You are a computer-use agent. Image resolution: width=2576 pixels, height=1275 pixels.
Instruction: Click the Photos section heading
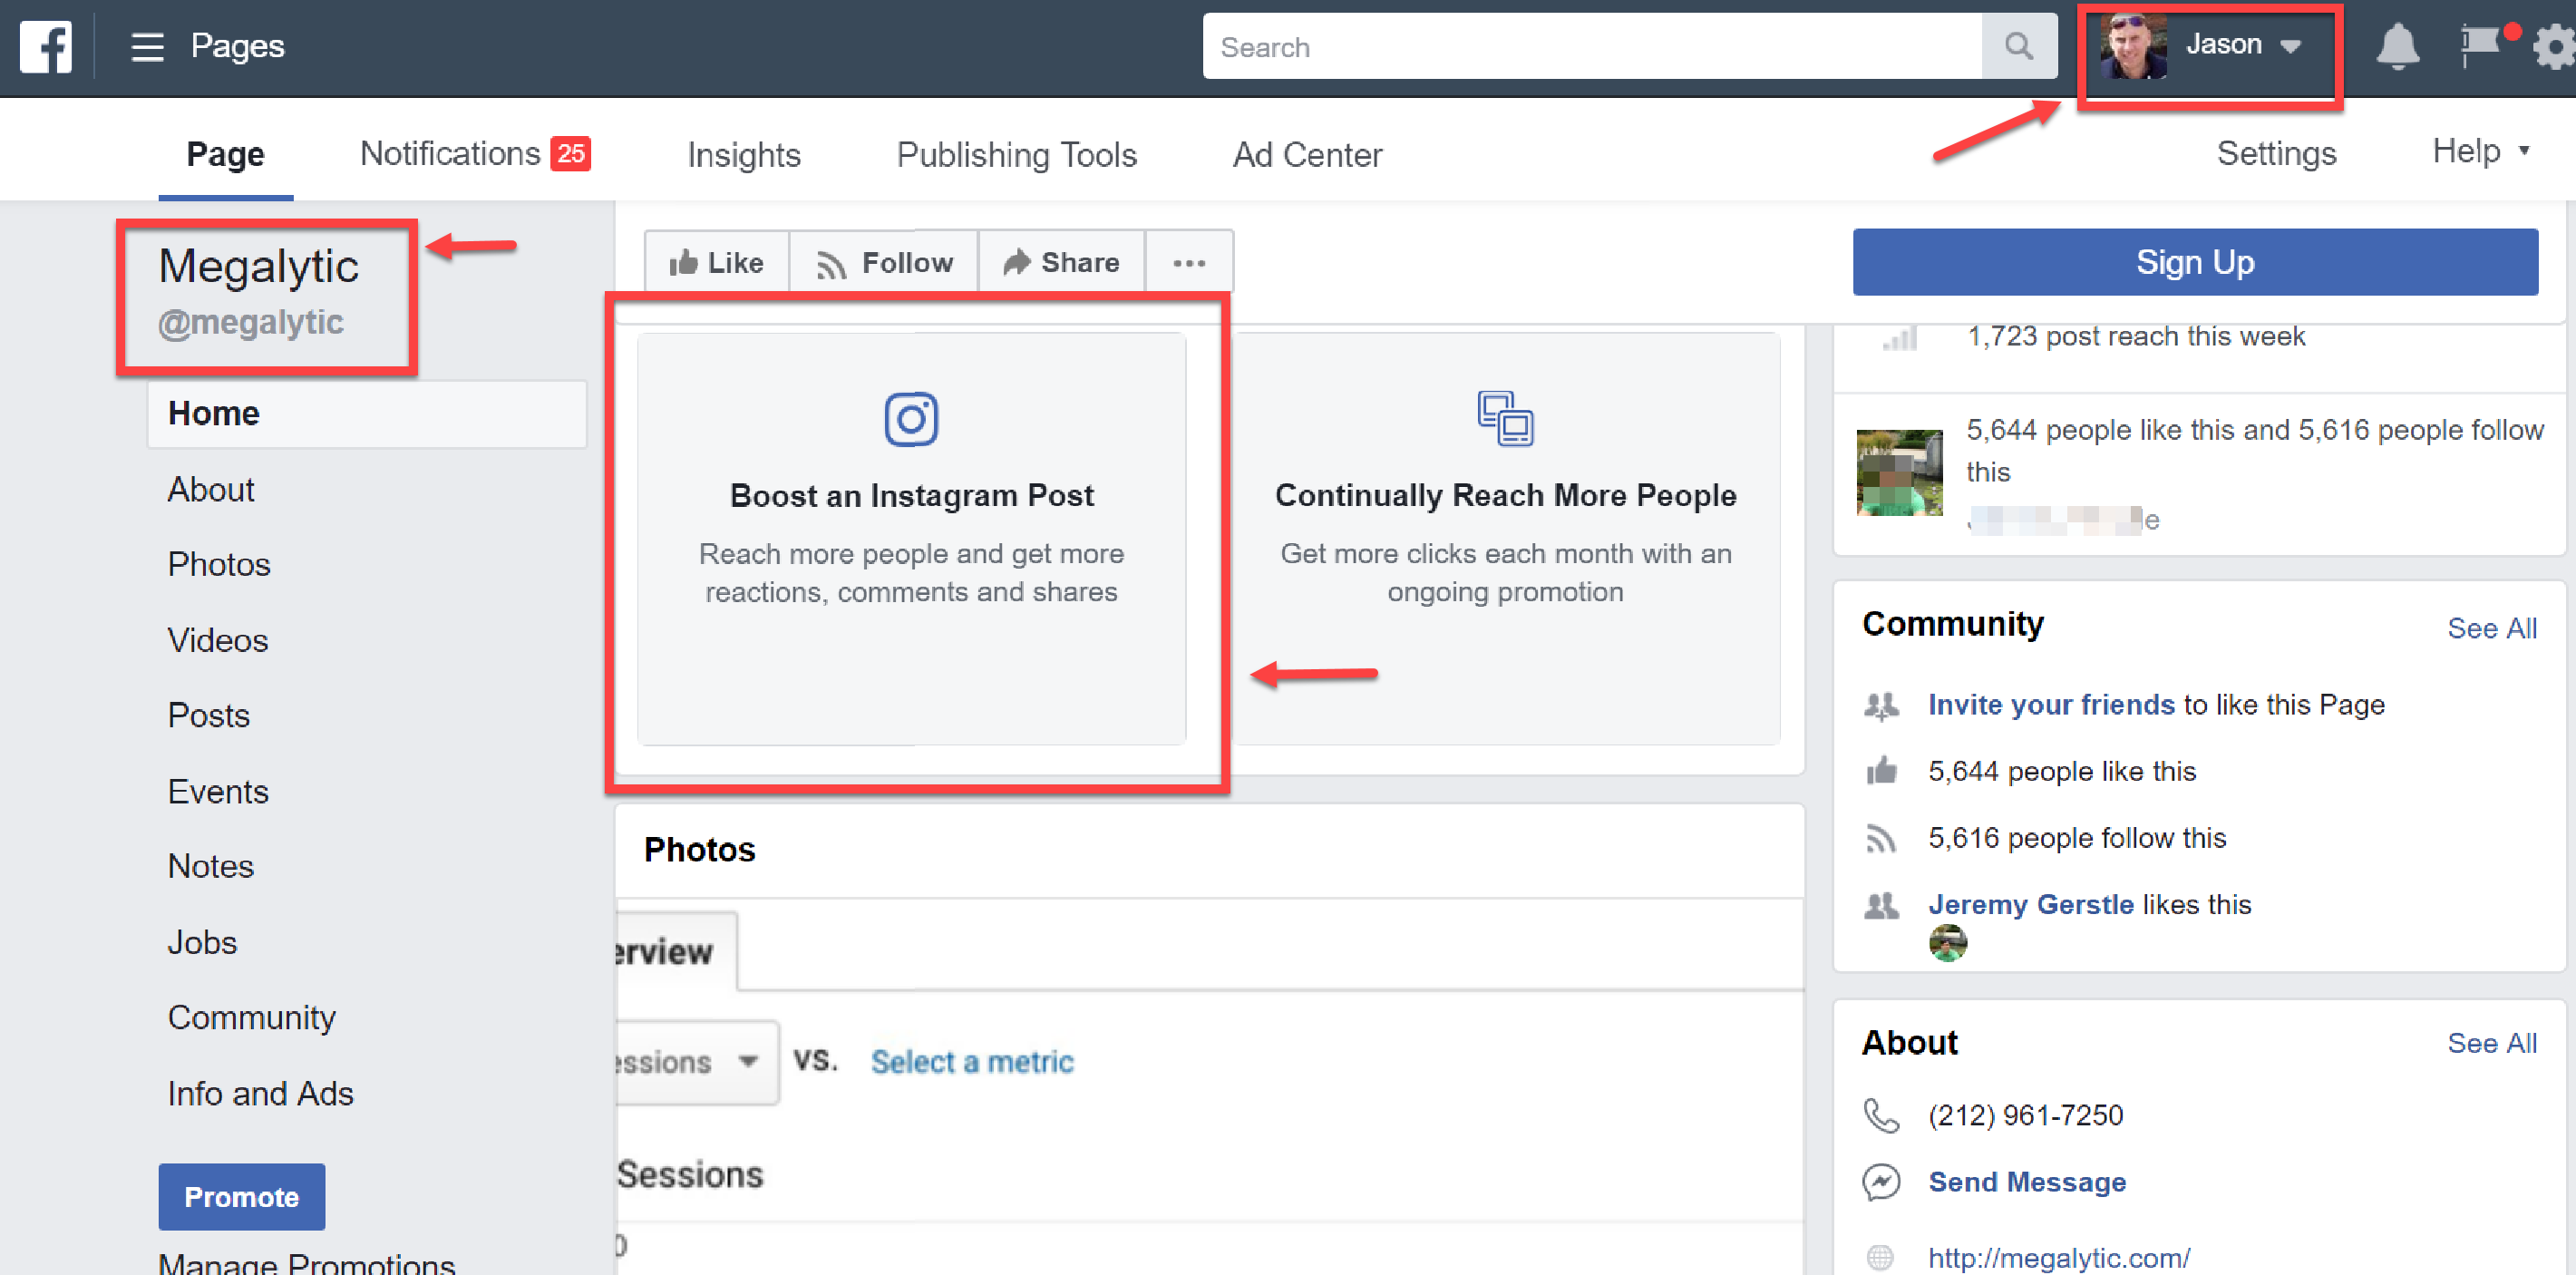click(x=700, y=849)
